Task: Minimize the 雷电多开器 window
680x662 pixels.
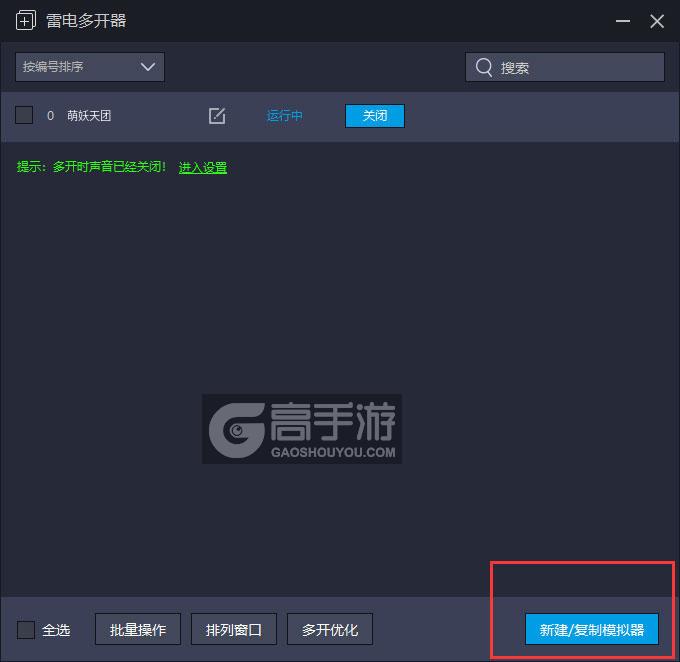Action: point(623,21)
